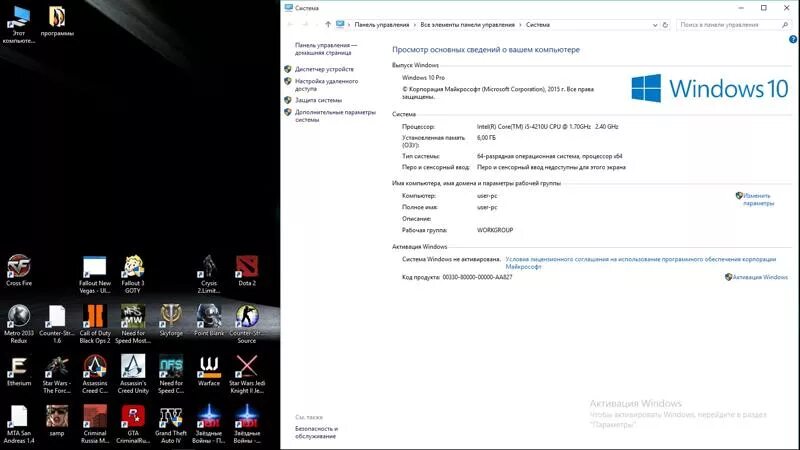The image size is (800, 450).
Task: Open Диспетчер устройств link
Action: point(324,69)
